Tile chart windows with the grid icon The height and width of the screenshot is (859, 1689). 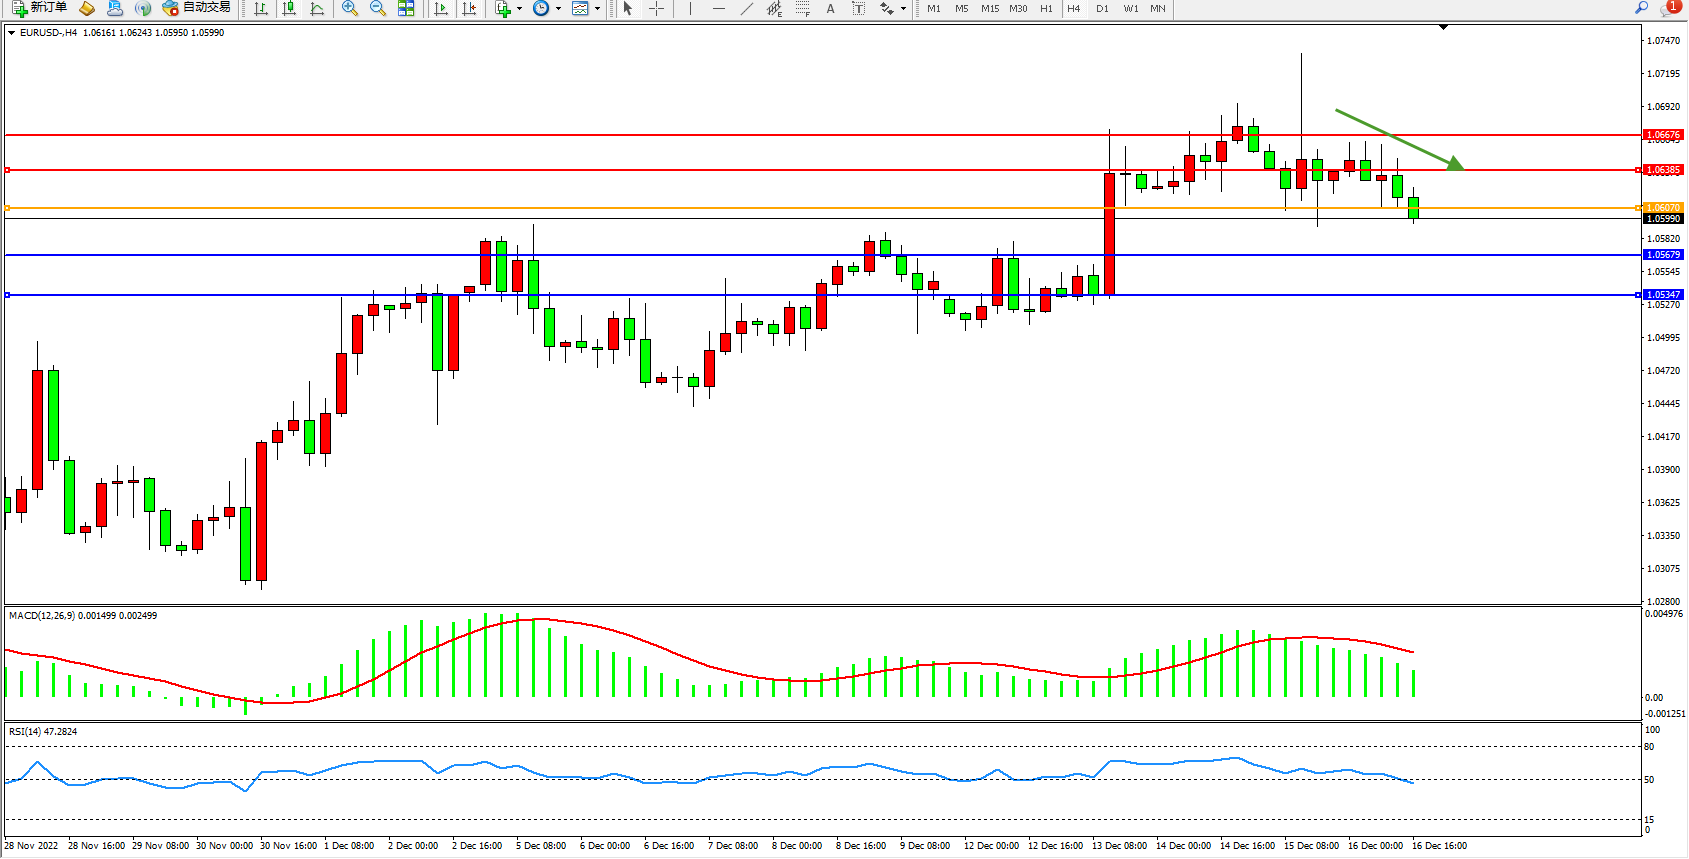406,8
